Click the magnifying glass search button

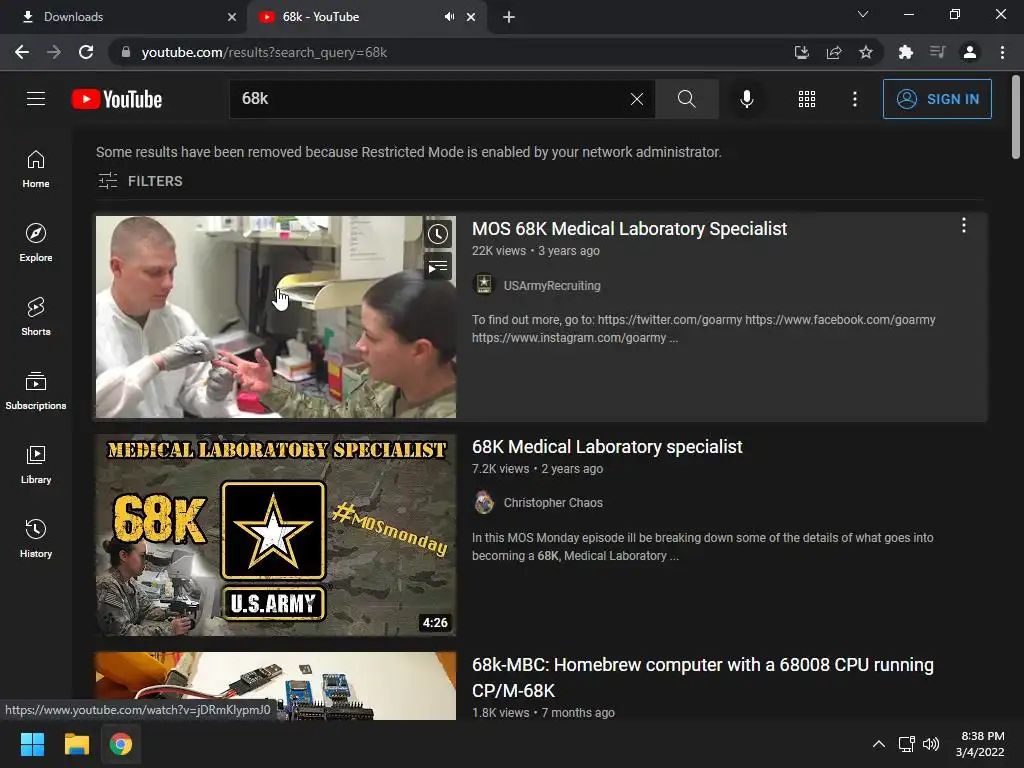click(x=686, y=99)
